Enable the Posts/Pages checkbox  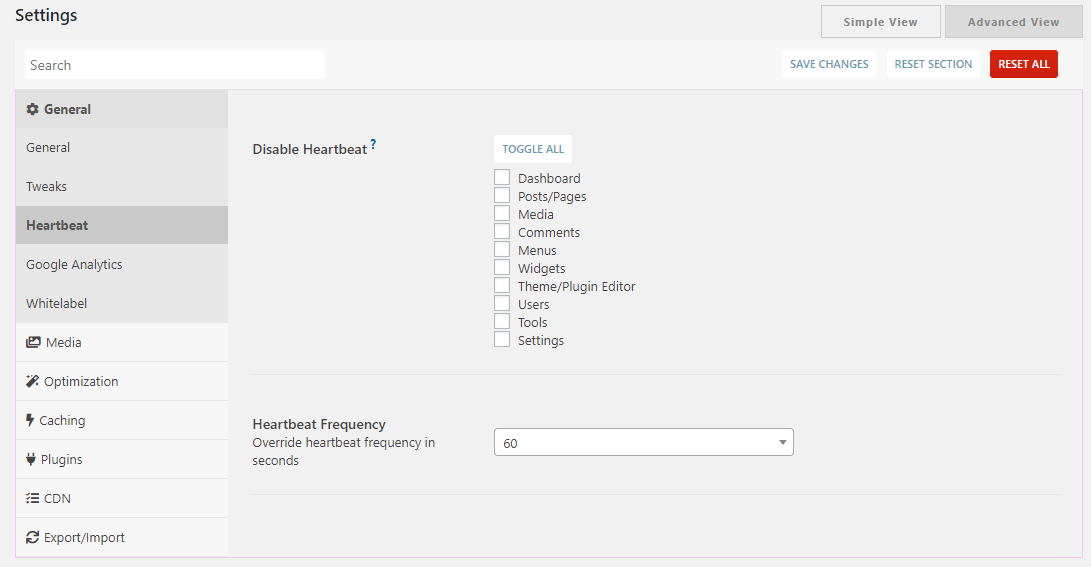pos(502,195)
